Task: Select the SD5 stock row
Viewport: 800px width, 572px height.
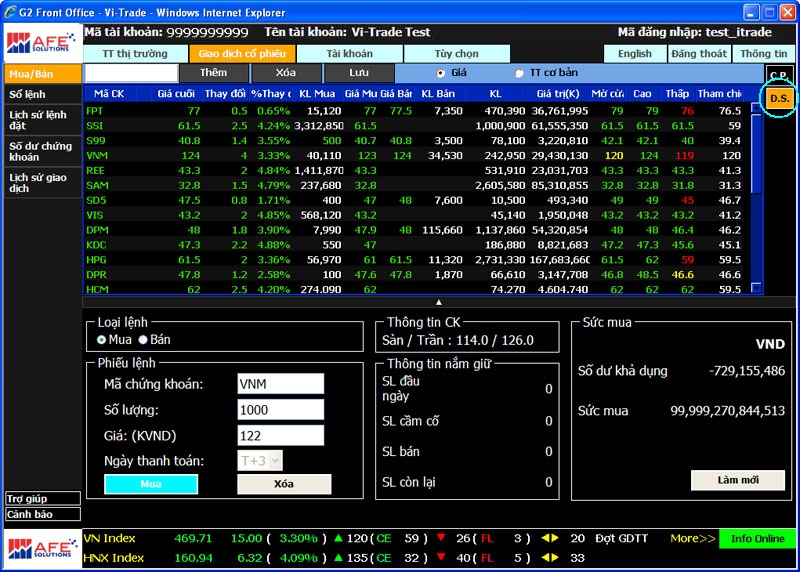Action: pyautogui.click(x=416, y=200)
